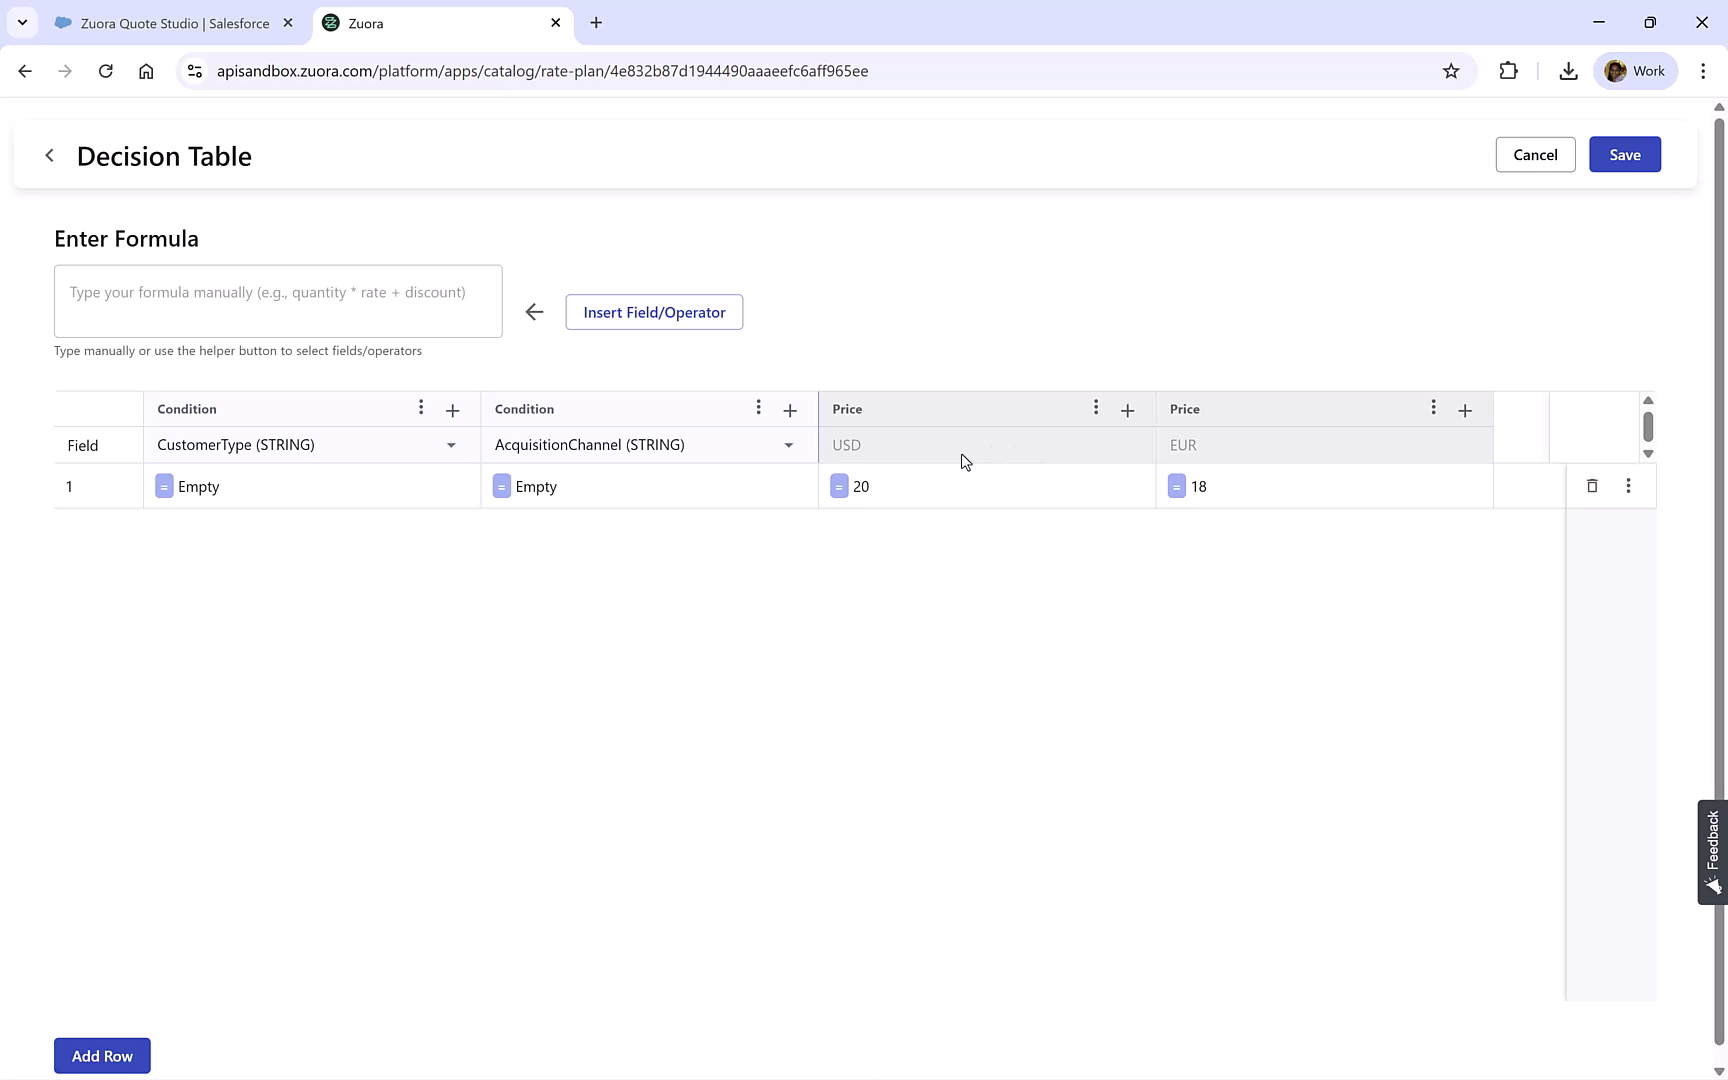Image resolution: width=1728 pixels, height=1080 pixels.
Task: Save the decision table
Action: pyautogui.click(x=1624, y=154)
